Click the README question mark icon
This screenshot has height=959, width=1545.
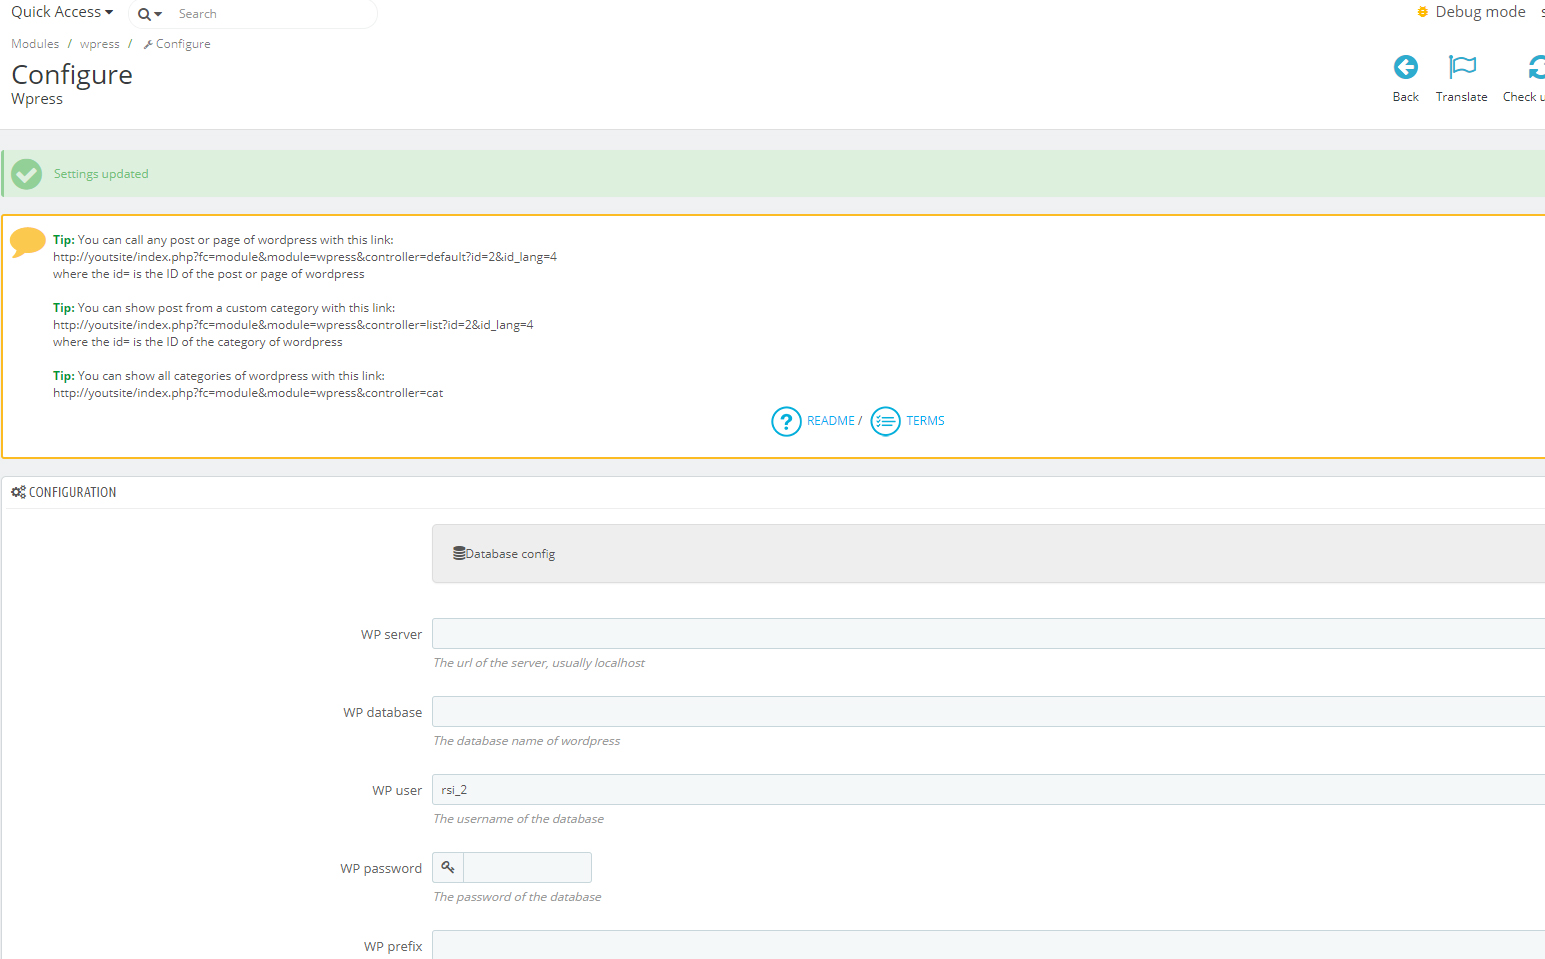786,421
